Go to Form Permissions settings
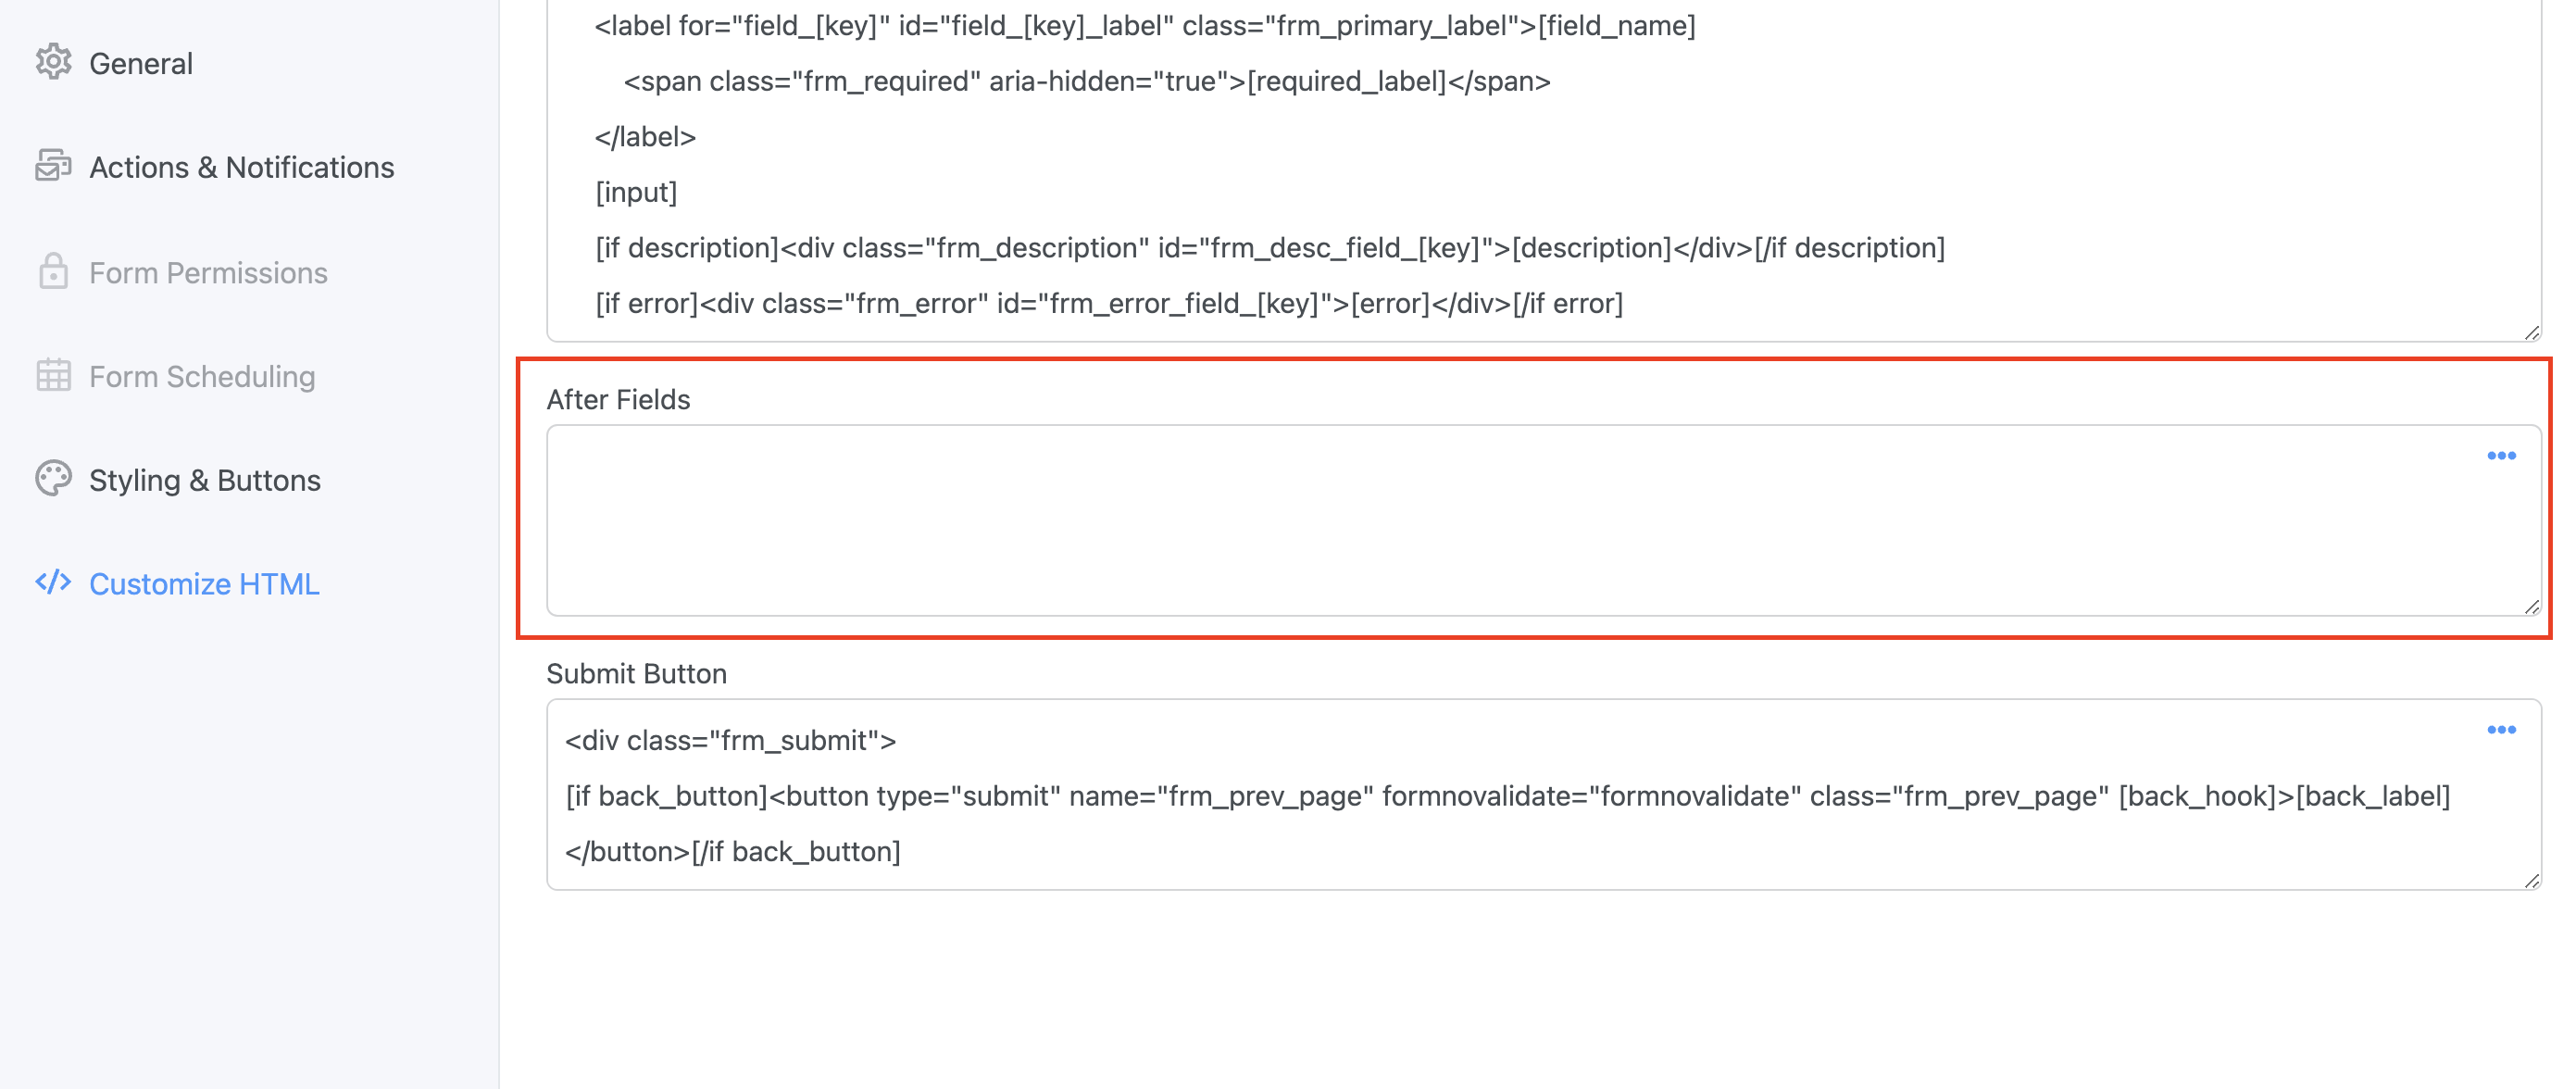Image resolution: width=2576 pixels, height=1089 pixels. (x=209, y=271)
